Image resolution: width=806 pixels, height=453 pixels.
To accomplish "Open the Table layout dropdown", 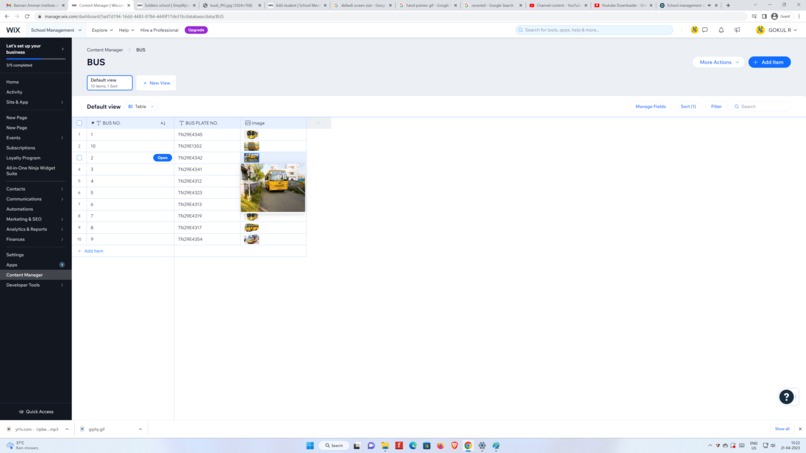I will pyautogui.click(x=141, y=106).
